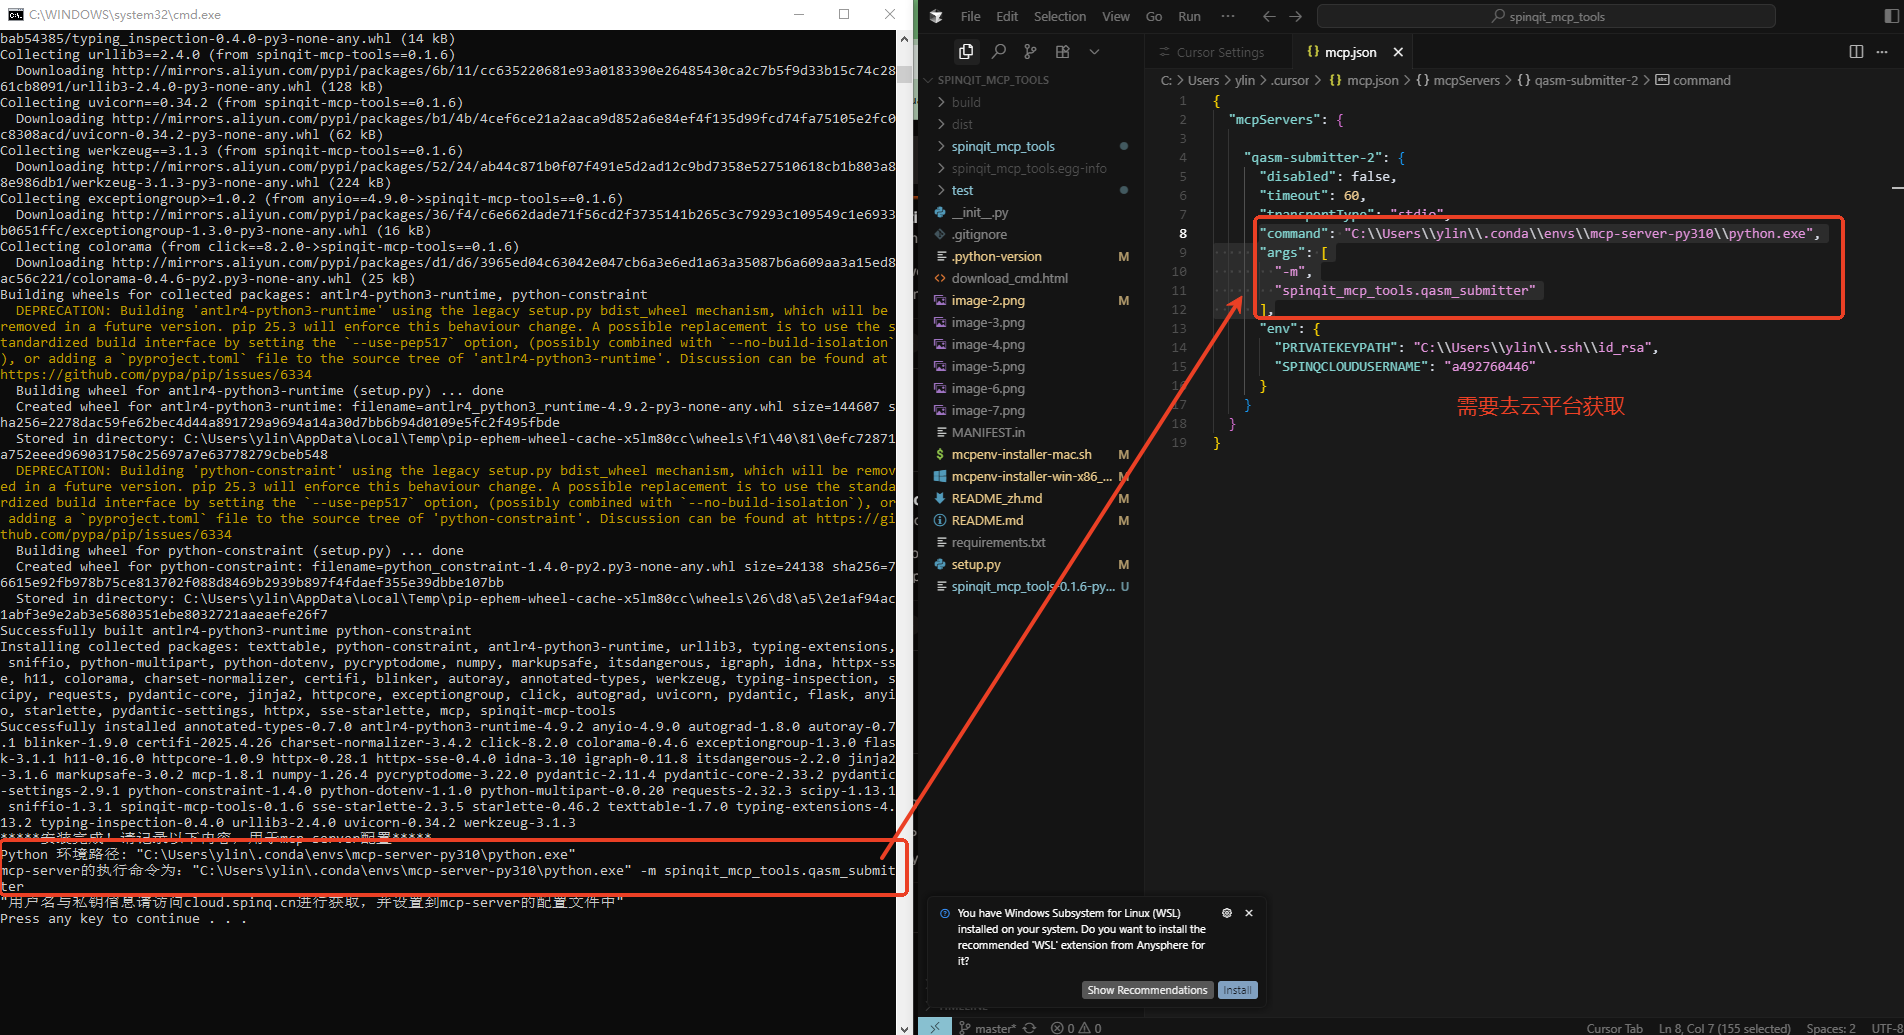This screenshot has height=1035, width=1904.
Task: Click Cursor Tab in status bar
Action: (1614, 1028)
